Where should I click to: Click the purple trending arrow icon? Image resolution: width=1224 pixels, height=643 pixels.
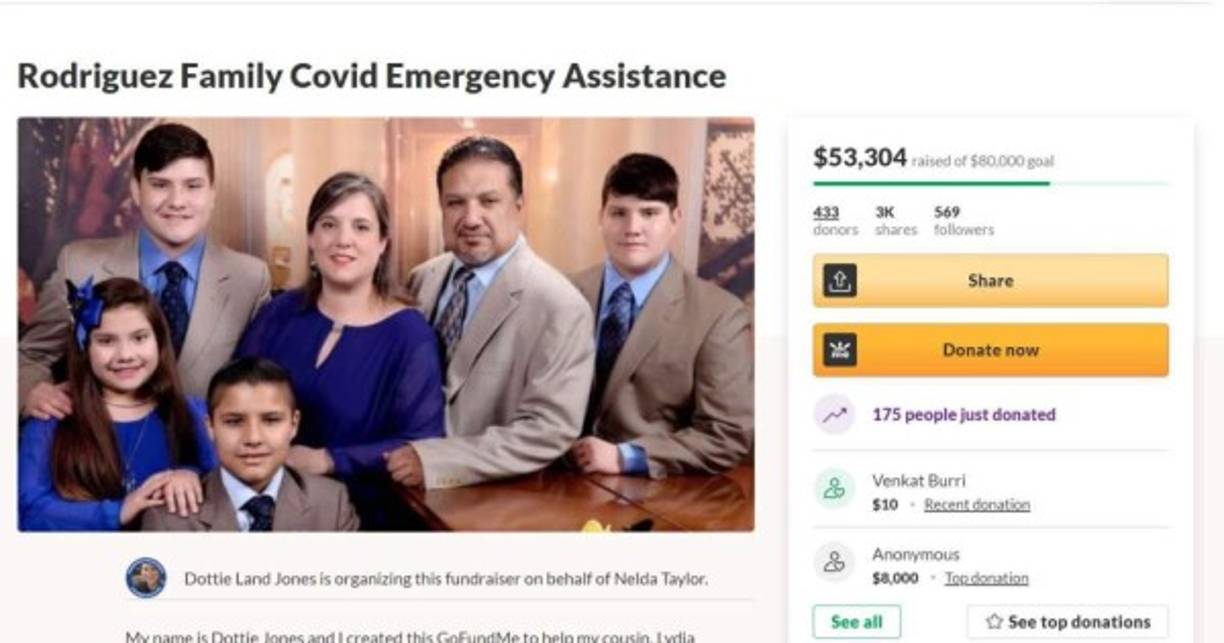pos(834,415)
